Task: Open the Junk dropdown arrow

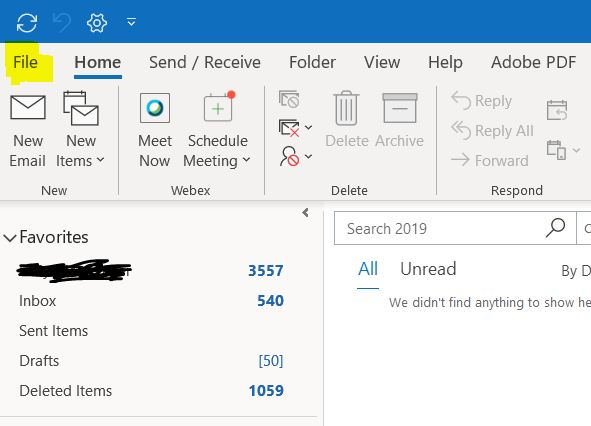Action: pos(308,156)
